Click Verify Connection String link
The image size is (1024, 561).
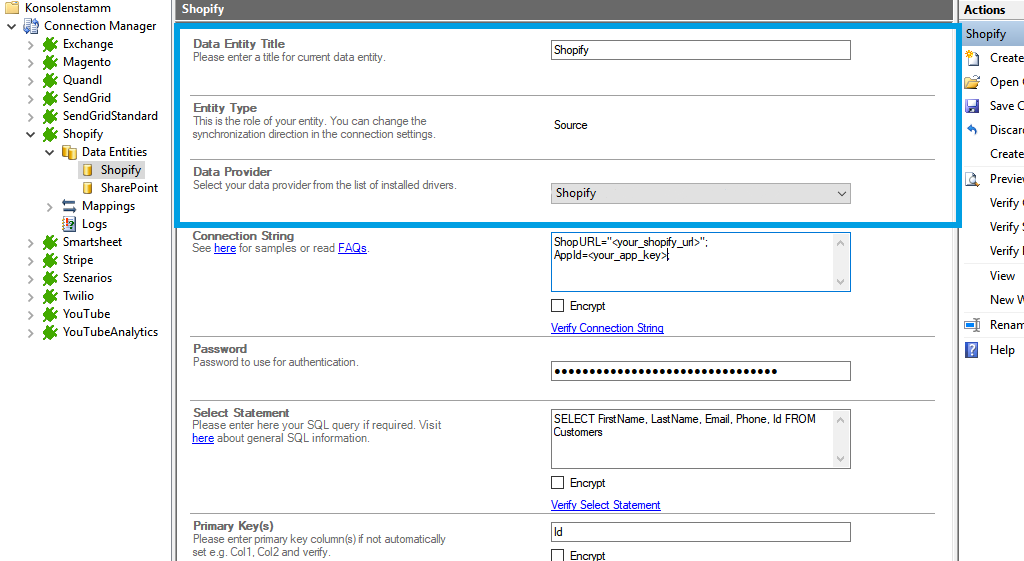tap(607, 328)
